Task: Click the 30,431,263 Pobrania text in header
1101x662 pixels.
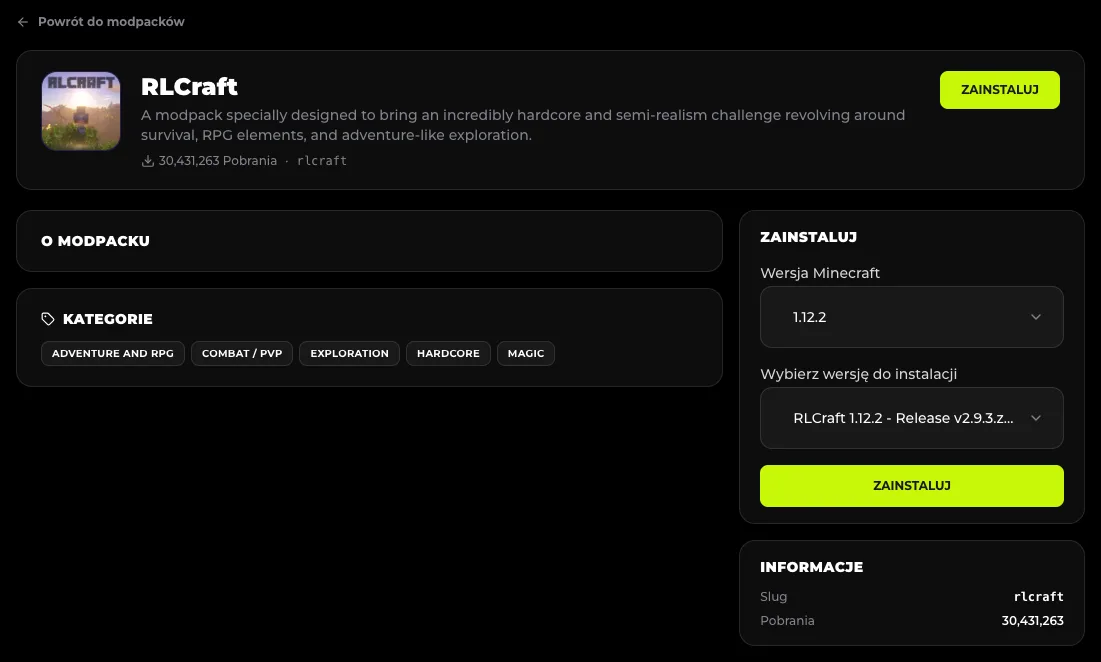Action: (x=218, y=161)
